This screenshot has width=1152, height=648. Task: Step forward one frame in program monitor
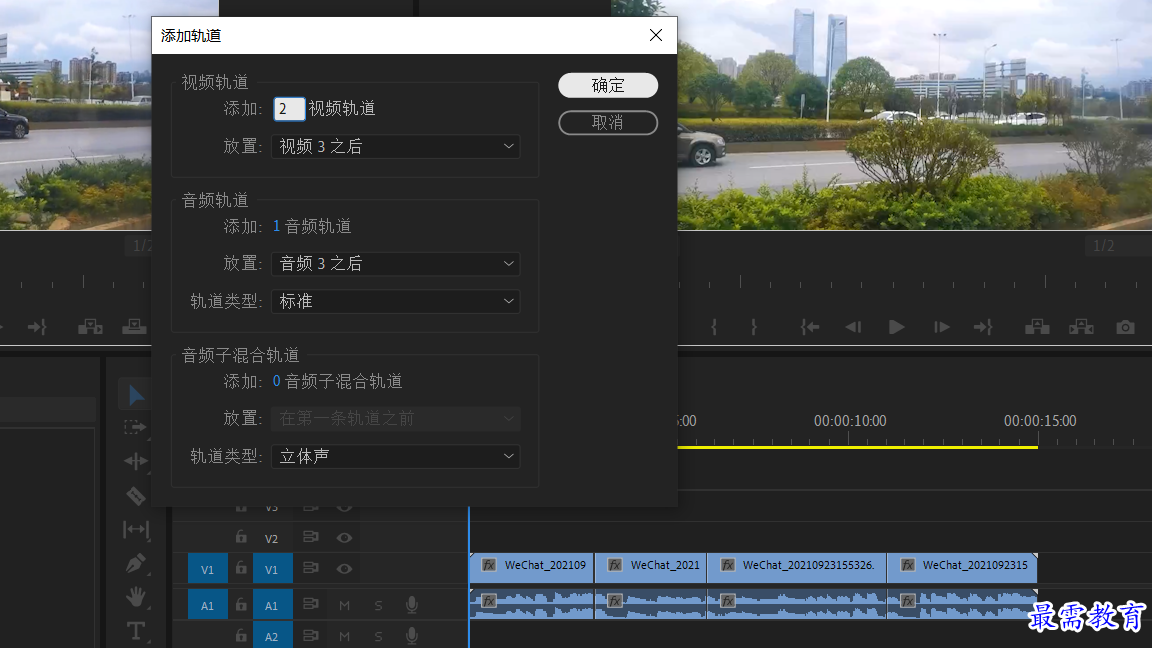pyautogui.click(x=941, y=327)
